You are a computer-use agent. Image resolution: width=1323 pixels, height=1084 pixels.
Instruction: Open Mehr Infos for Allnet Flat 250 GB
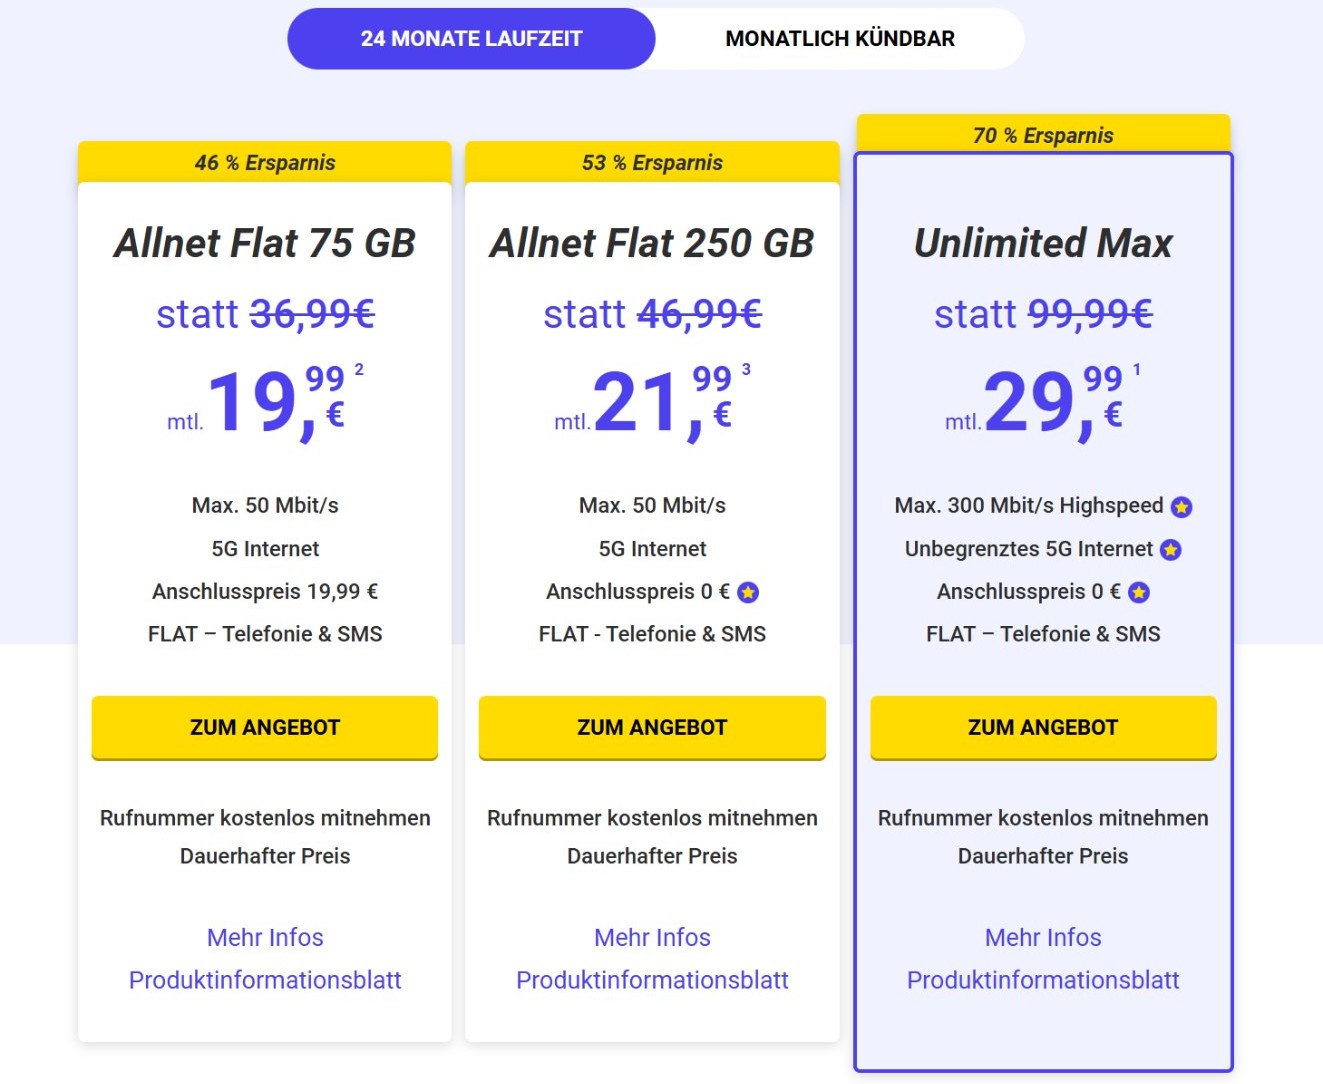(x=652, y=938)
